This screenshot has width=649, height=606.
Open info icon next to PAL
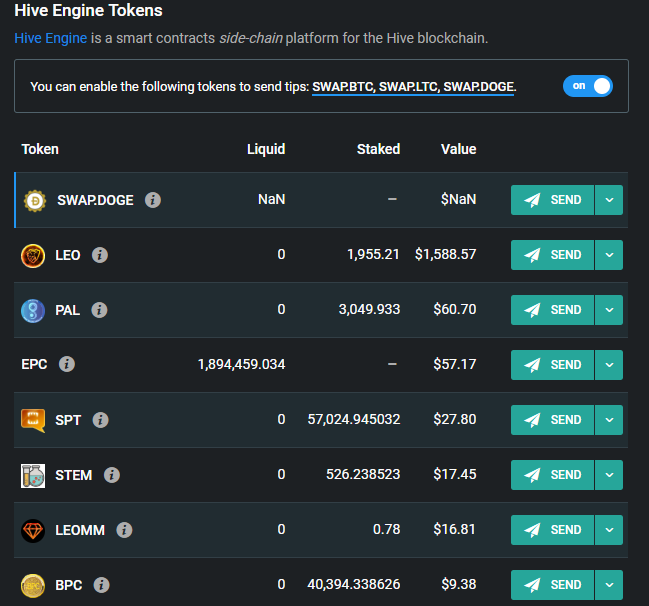(x=99, y=310)
